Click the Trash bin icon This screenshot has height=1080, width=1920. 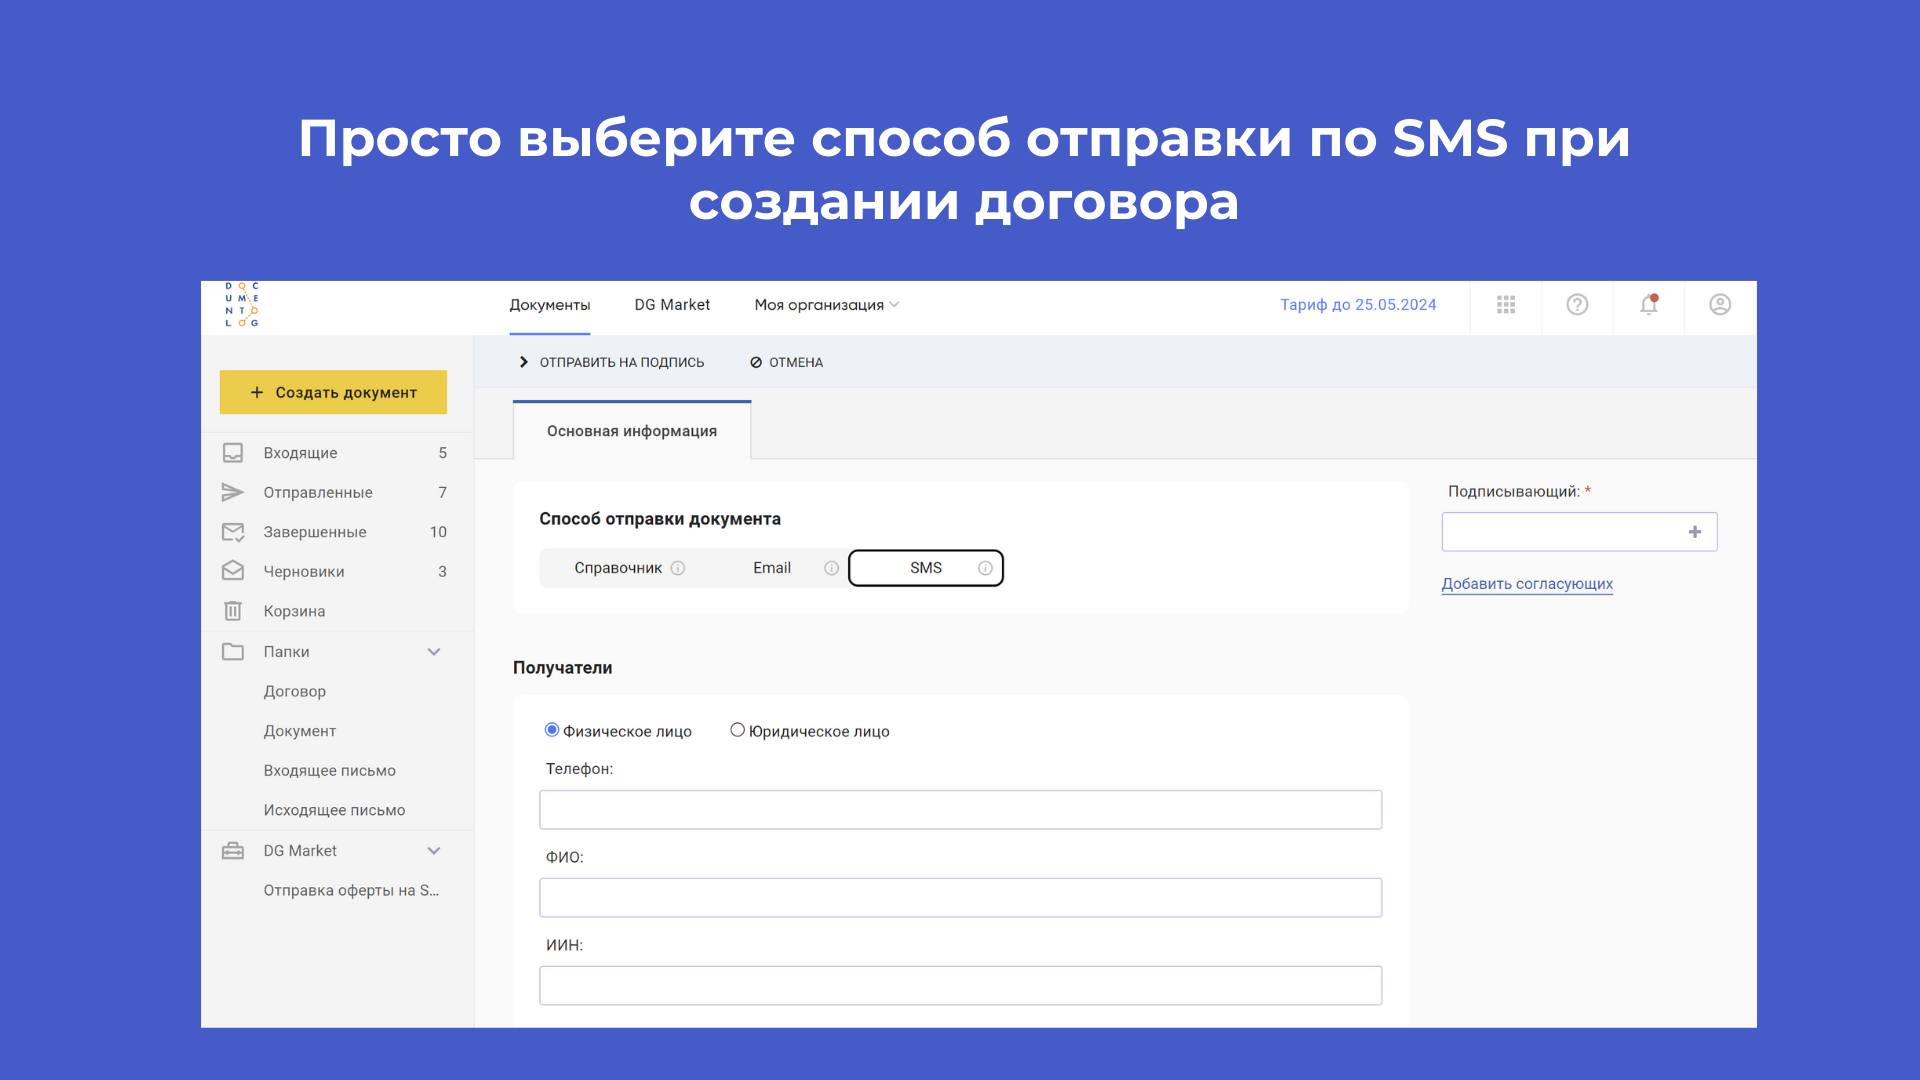point(233,611)
